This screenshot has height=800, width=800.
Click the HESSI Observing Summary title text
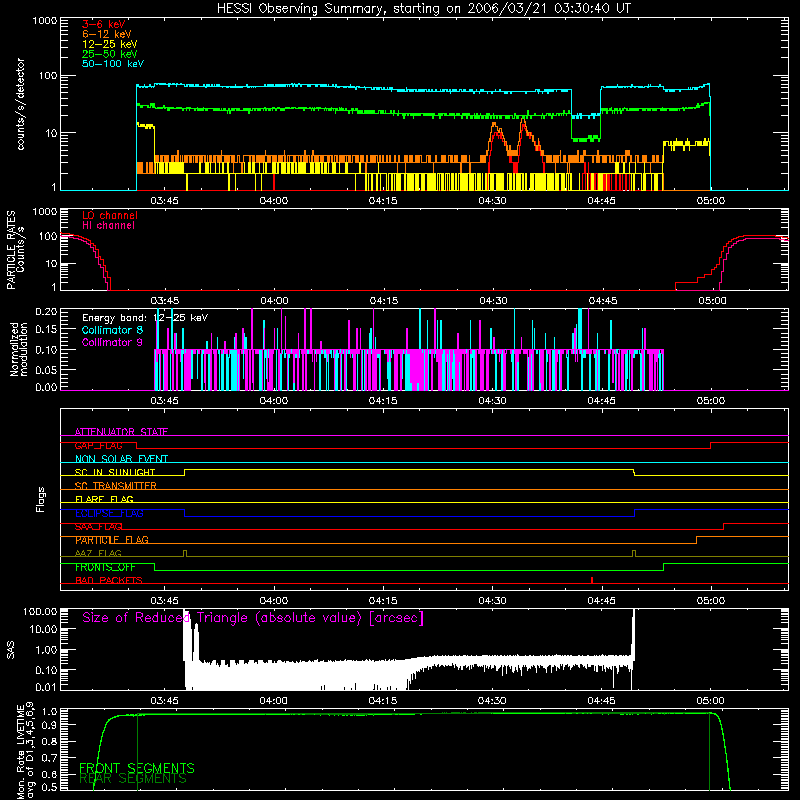(x=424, y=9)
